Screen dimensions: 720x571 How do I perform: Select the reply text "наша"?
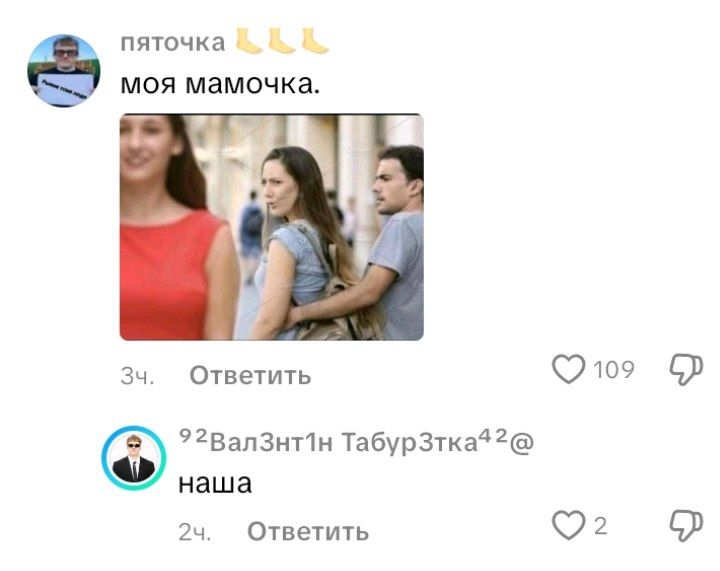215,483
